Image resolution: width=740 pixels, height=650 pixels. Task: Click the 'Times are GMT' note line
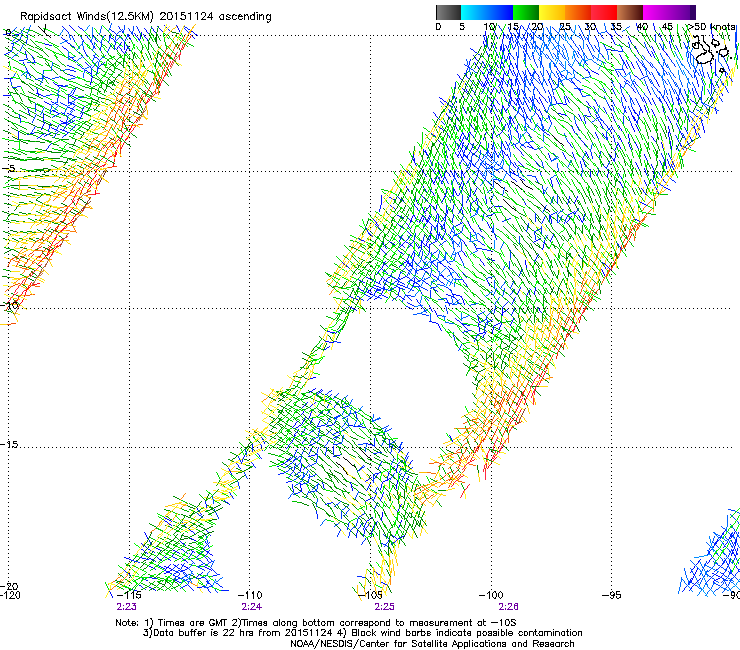pos(316,623)
